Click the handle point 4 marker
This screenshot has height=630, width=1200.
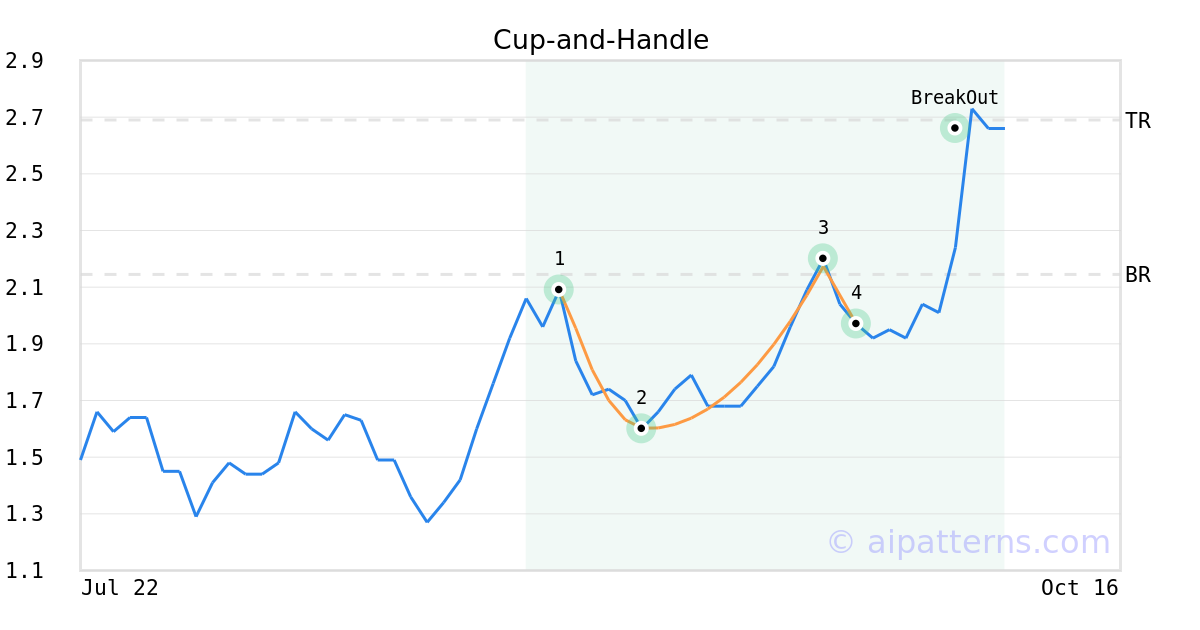[855, 323]
